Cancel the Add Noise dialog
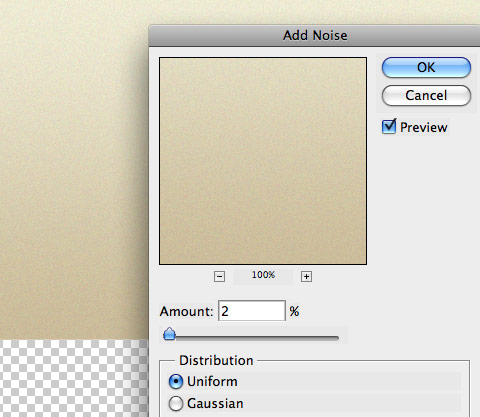The width and height of the screenshot is (480, 417). click(426, 96)
